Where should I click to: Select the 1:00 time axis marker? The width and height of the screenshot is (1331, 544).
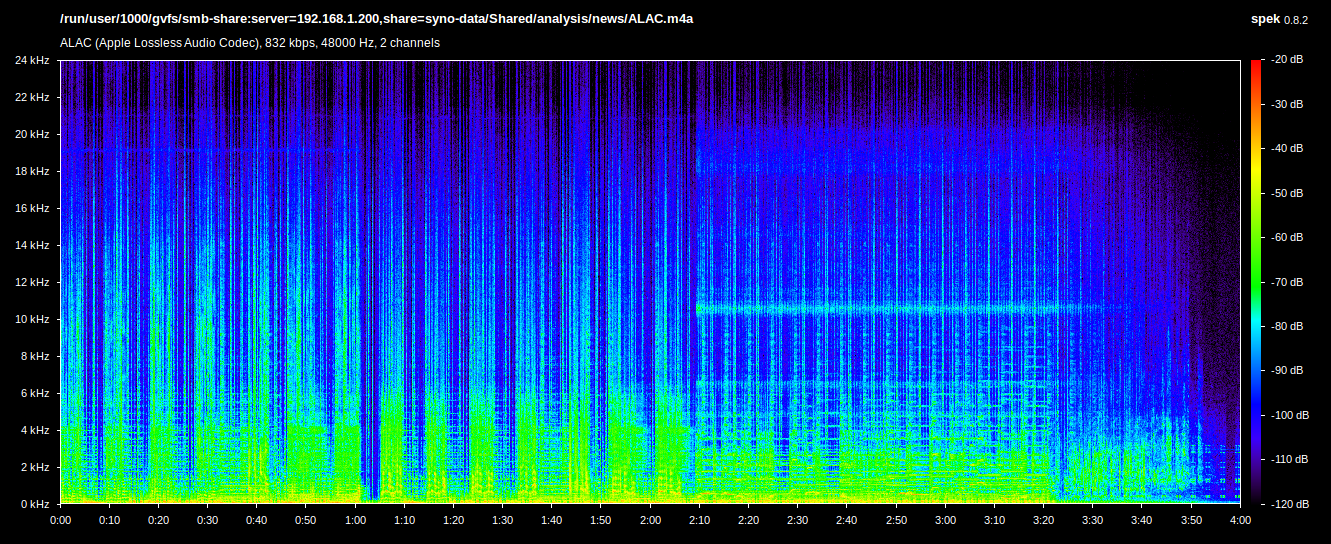(355, 520)
